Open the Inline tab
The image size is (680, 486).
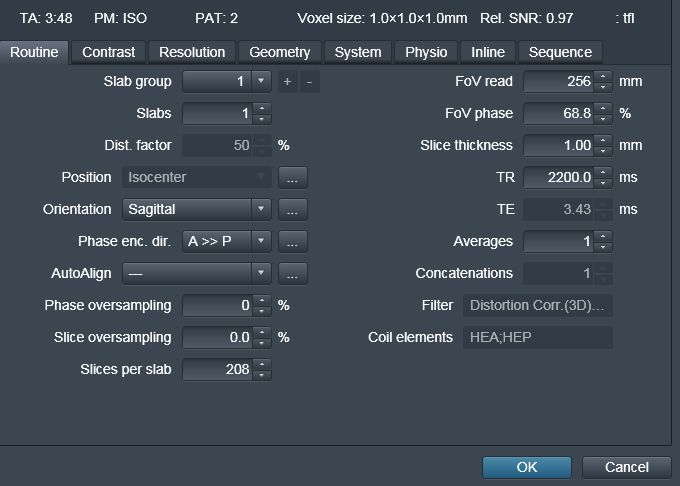pyautogui.click(x=488, y=52)
